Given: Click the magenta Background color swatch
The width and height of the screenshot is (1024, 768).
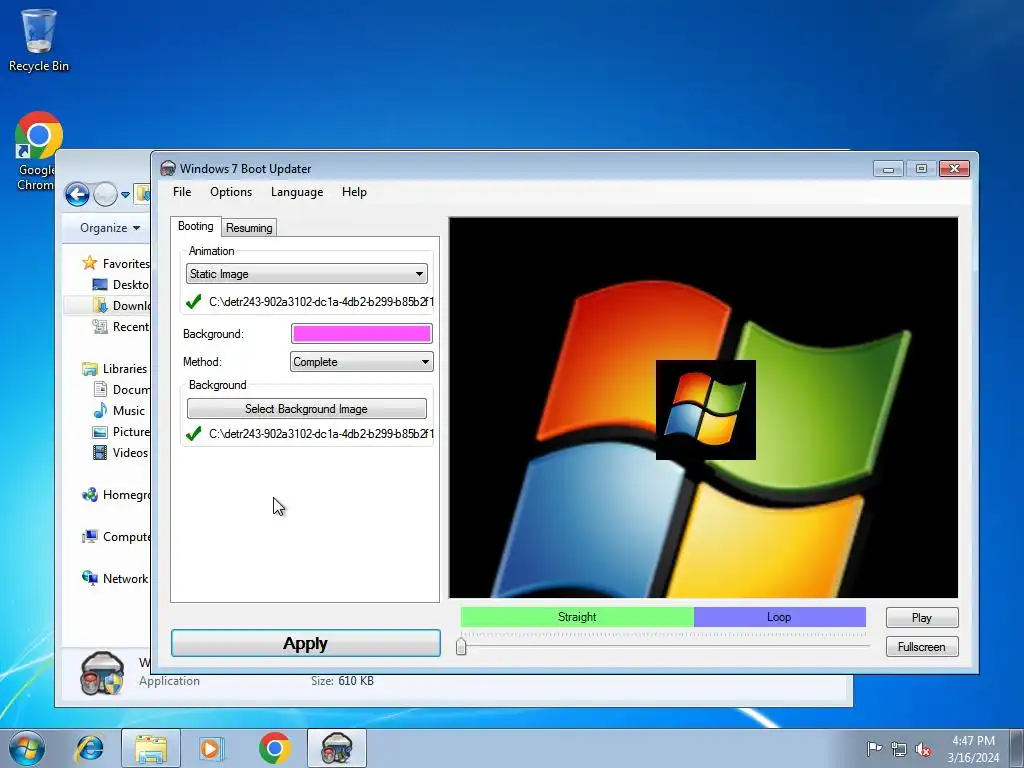Looking at the screenshot, I should pos(362,334).
